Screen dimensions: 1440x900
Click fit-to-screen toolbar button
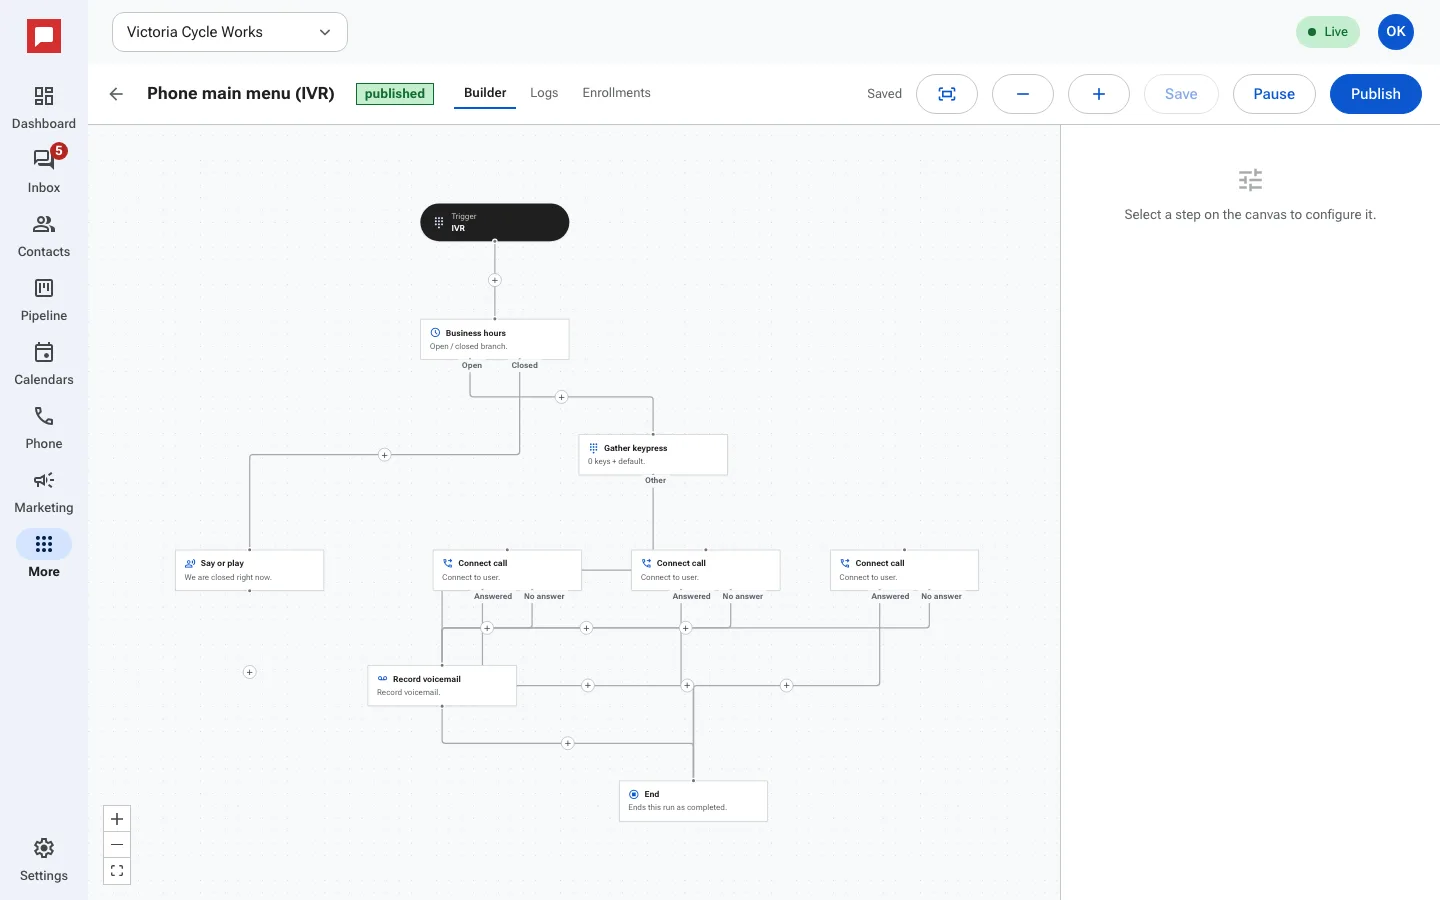coord(947,94)
